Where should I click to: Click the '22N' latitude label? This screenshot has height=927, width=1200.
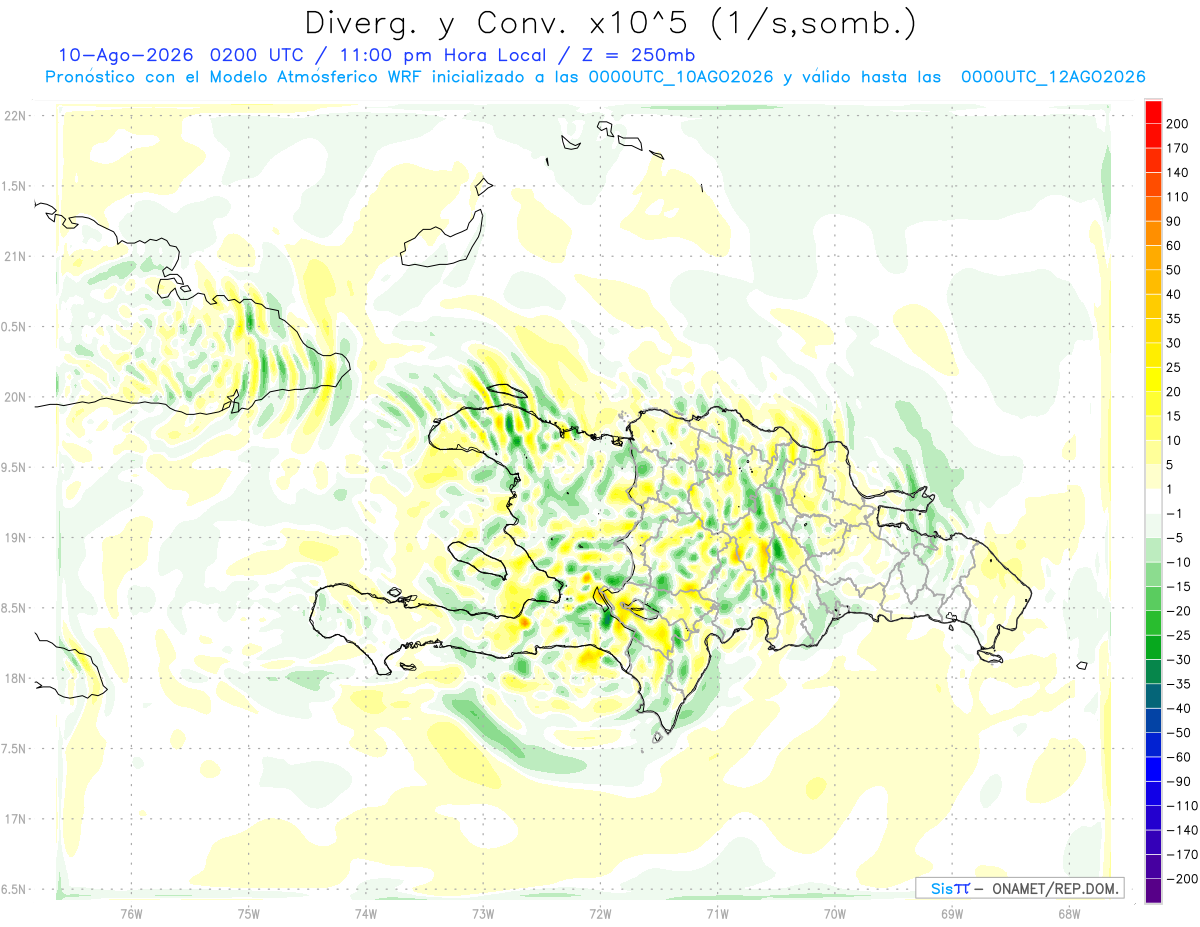coord(15,116)
